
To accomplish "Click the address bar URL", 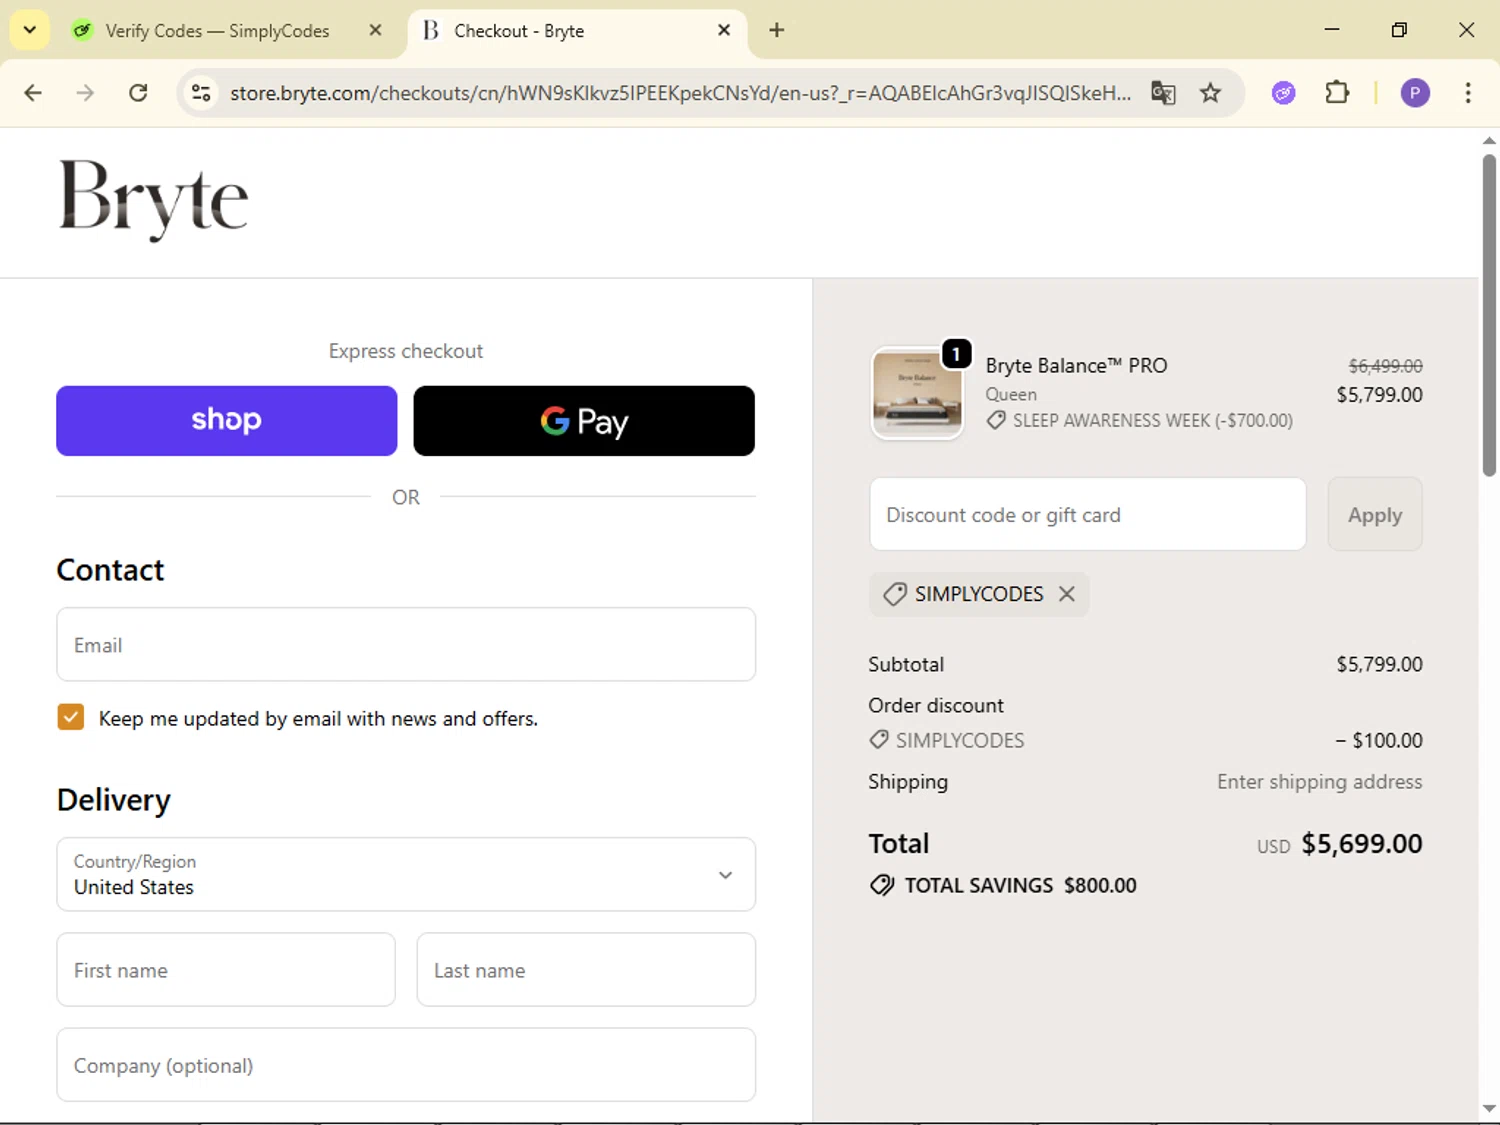I will (x=680, y=93).
